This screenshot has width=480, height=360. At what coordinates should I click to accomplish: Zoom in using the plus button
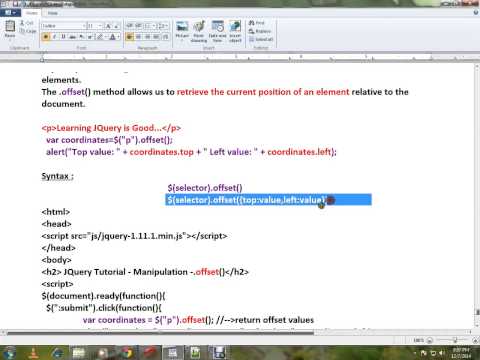(x=476, y=340)
